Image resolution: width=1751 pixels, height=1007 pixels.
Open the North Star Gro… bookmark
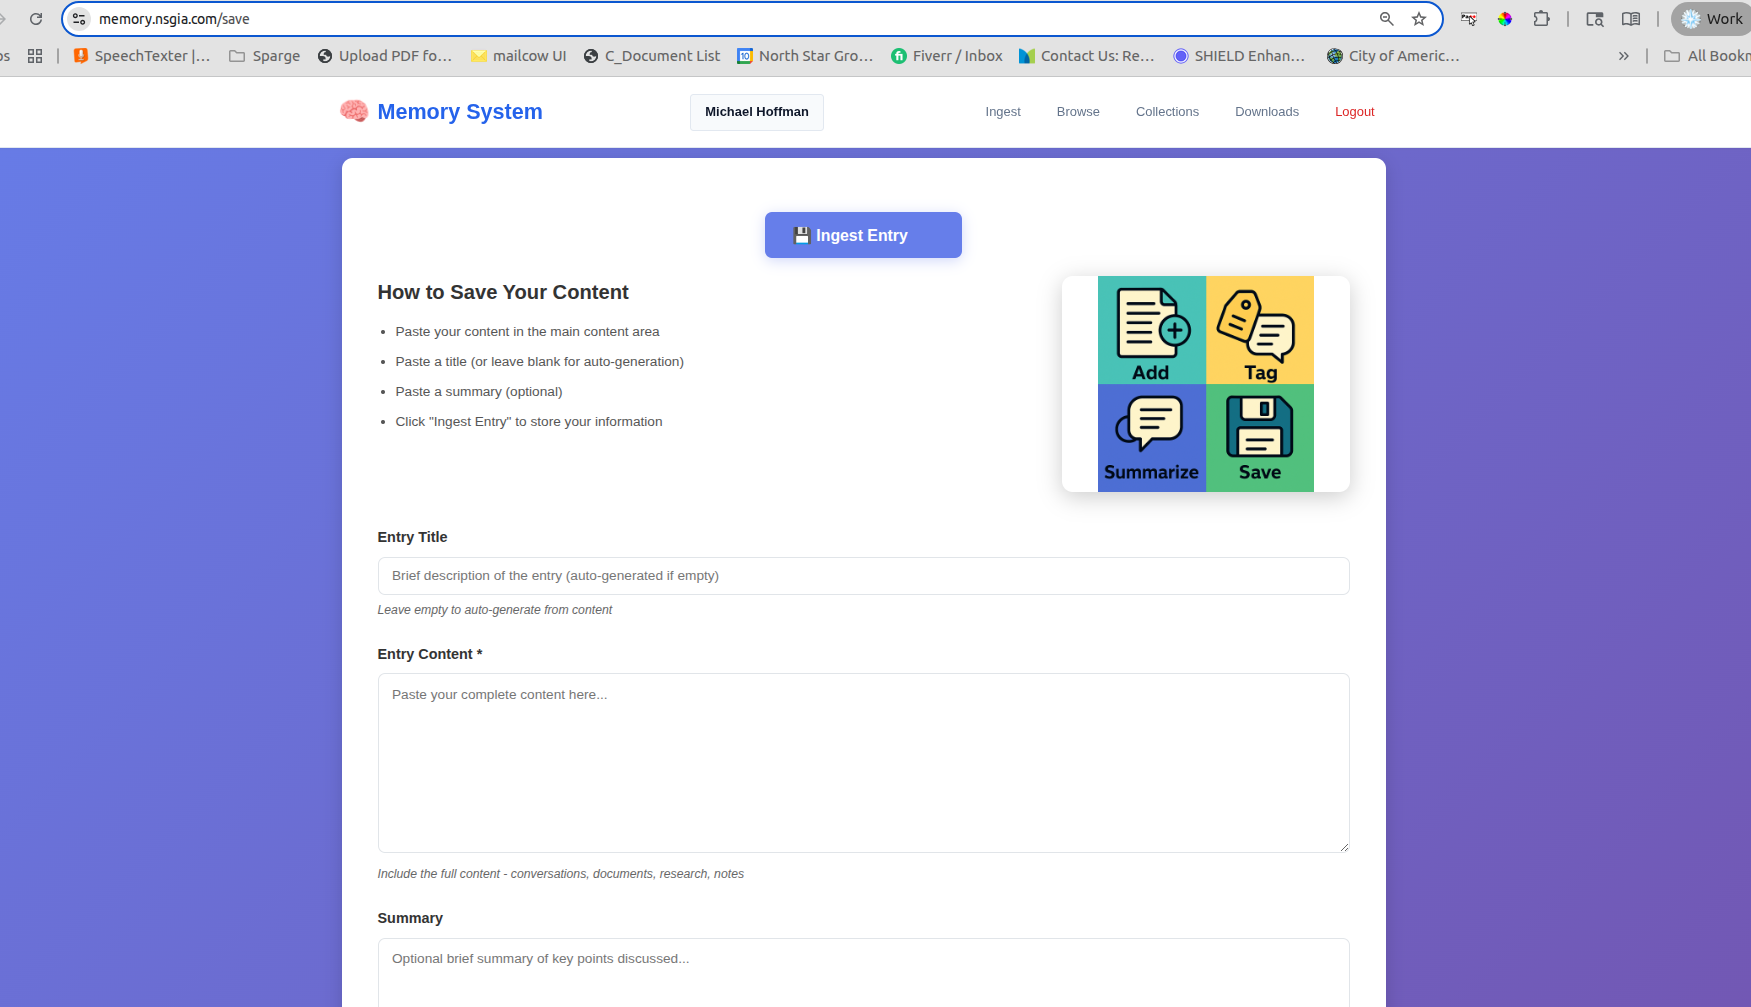[x=805, y=56]
